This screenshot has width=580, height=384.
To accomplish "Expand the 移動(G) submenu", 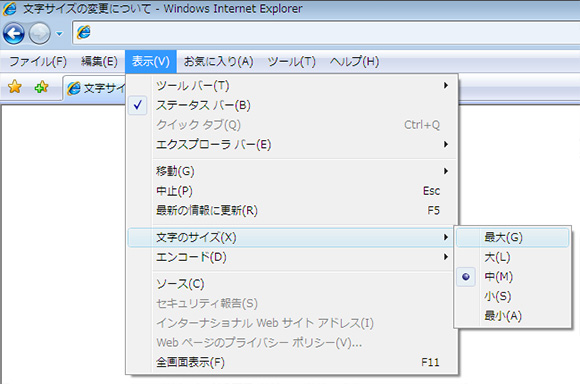I will 292,171.
